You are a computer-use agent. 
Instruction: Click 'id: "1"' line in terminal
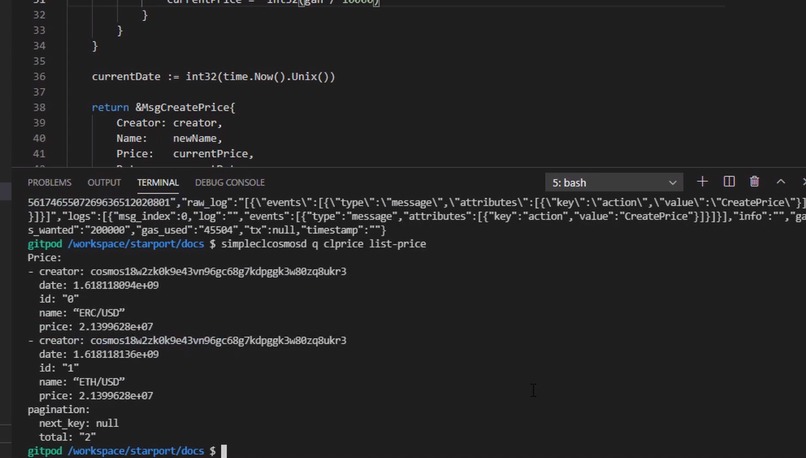59,369
